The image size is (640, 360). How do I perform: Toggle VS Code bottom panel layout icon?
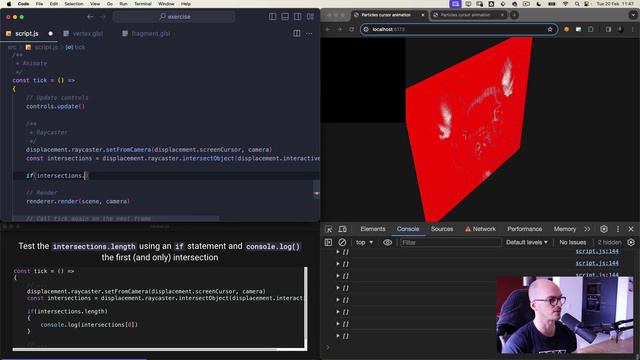(285, 17)
